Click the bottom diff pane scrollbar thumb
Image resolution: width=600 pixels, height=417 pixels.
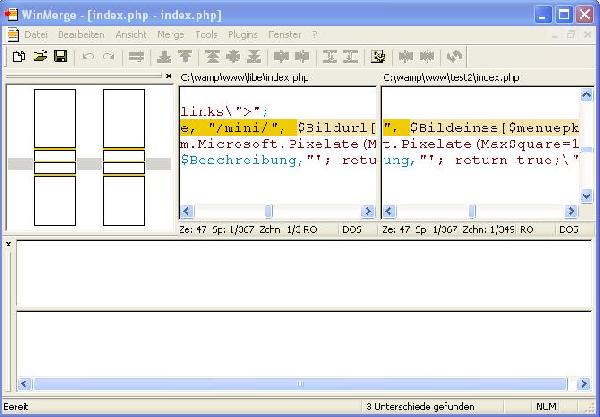300,384
